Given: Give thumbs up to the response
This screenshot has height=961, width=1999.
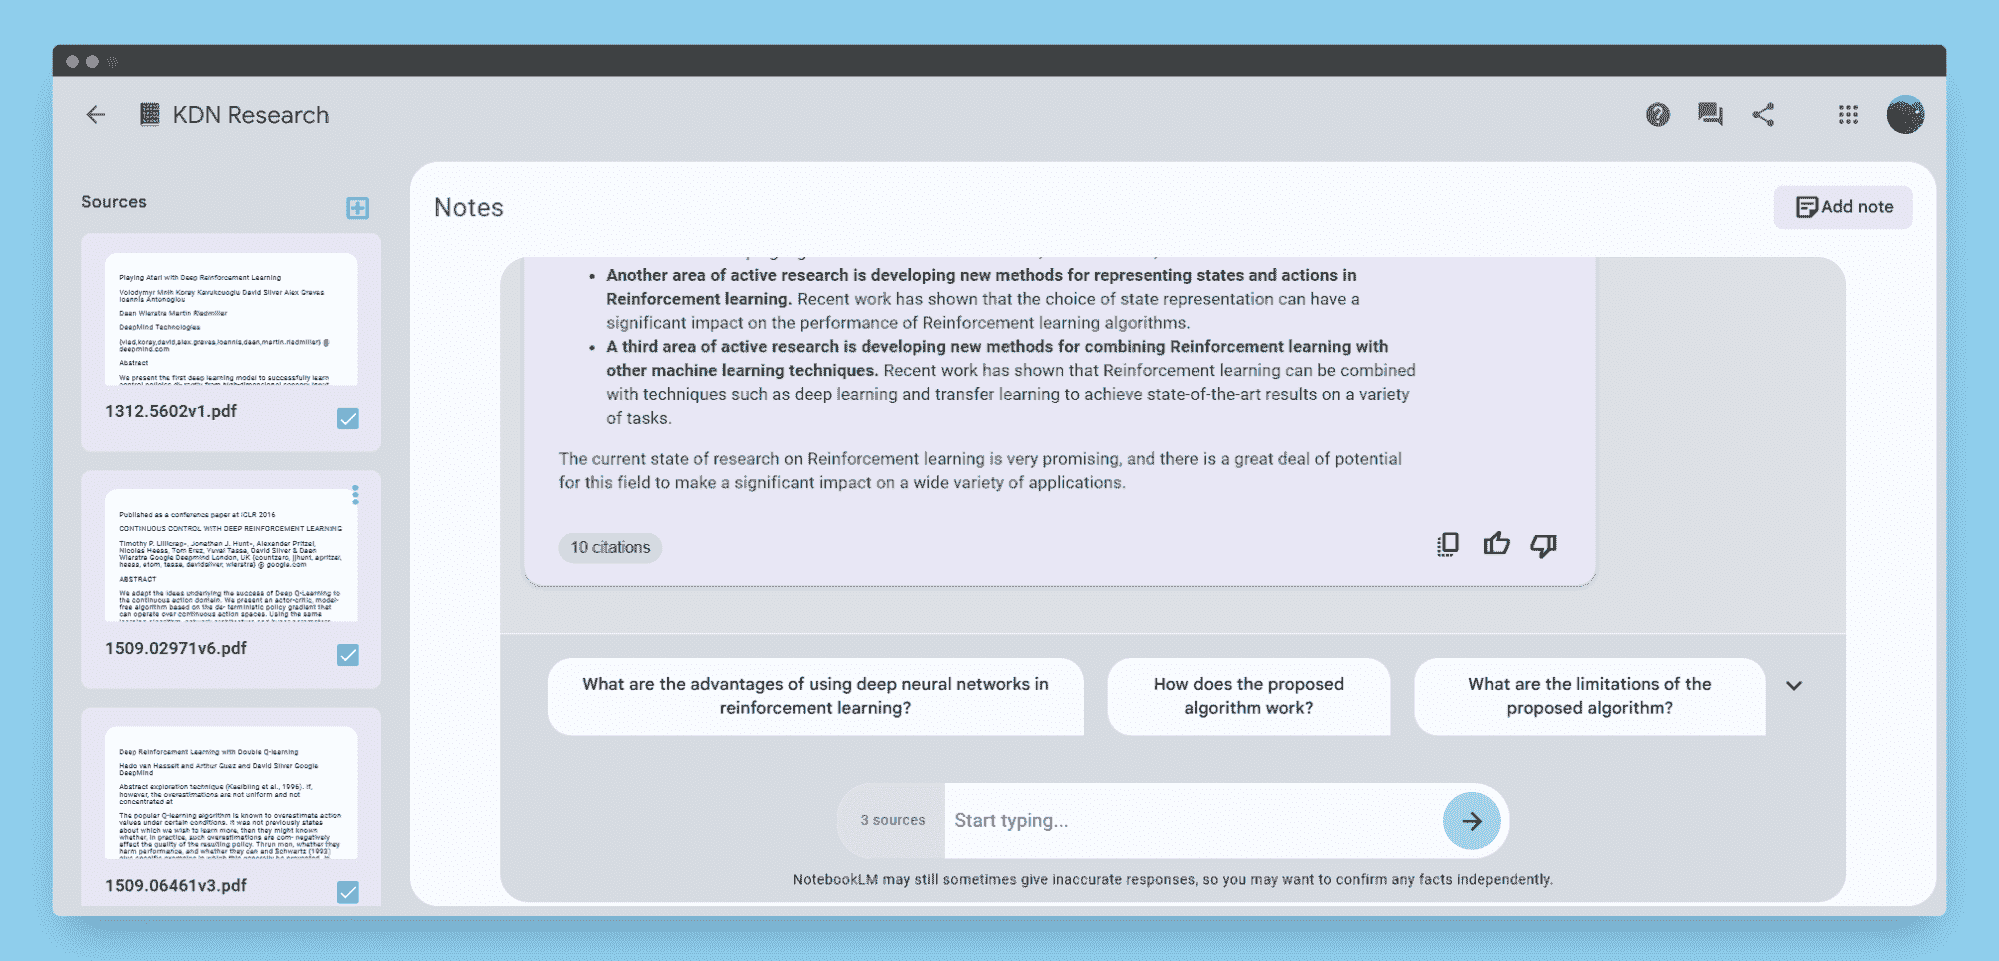Looking at the screenshot, I should coord(1496,544).
